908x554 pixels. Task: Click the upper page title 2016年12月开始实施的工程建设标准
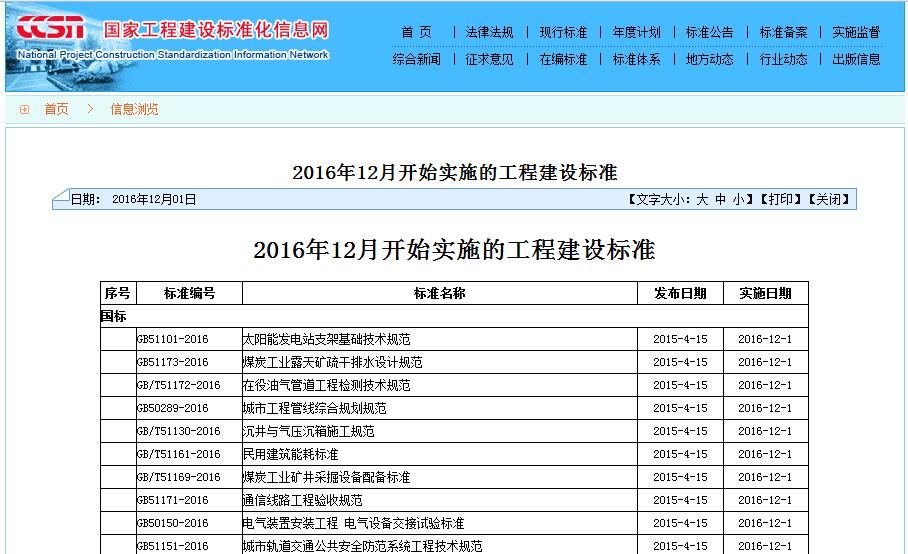[455, 173]
